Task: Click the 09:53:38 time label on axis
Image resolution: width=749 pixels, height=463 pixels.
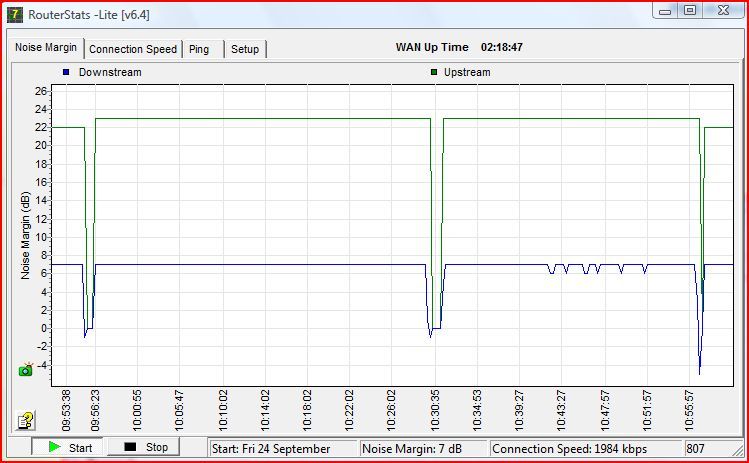Action: coord(67,410)
